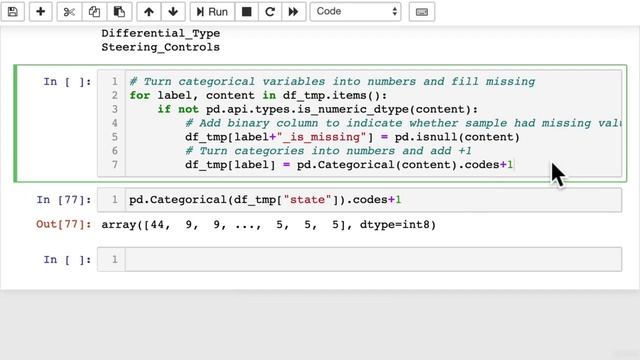Open the Code cell type dropdown
This screenshot has width=640, height=360.
[x=356, y=11]
